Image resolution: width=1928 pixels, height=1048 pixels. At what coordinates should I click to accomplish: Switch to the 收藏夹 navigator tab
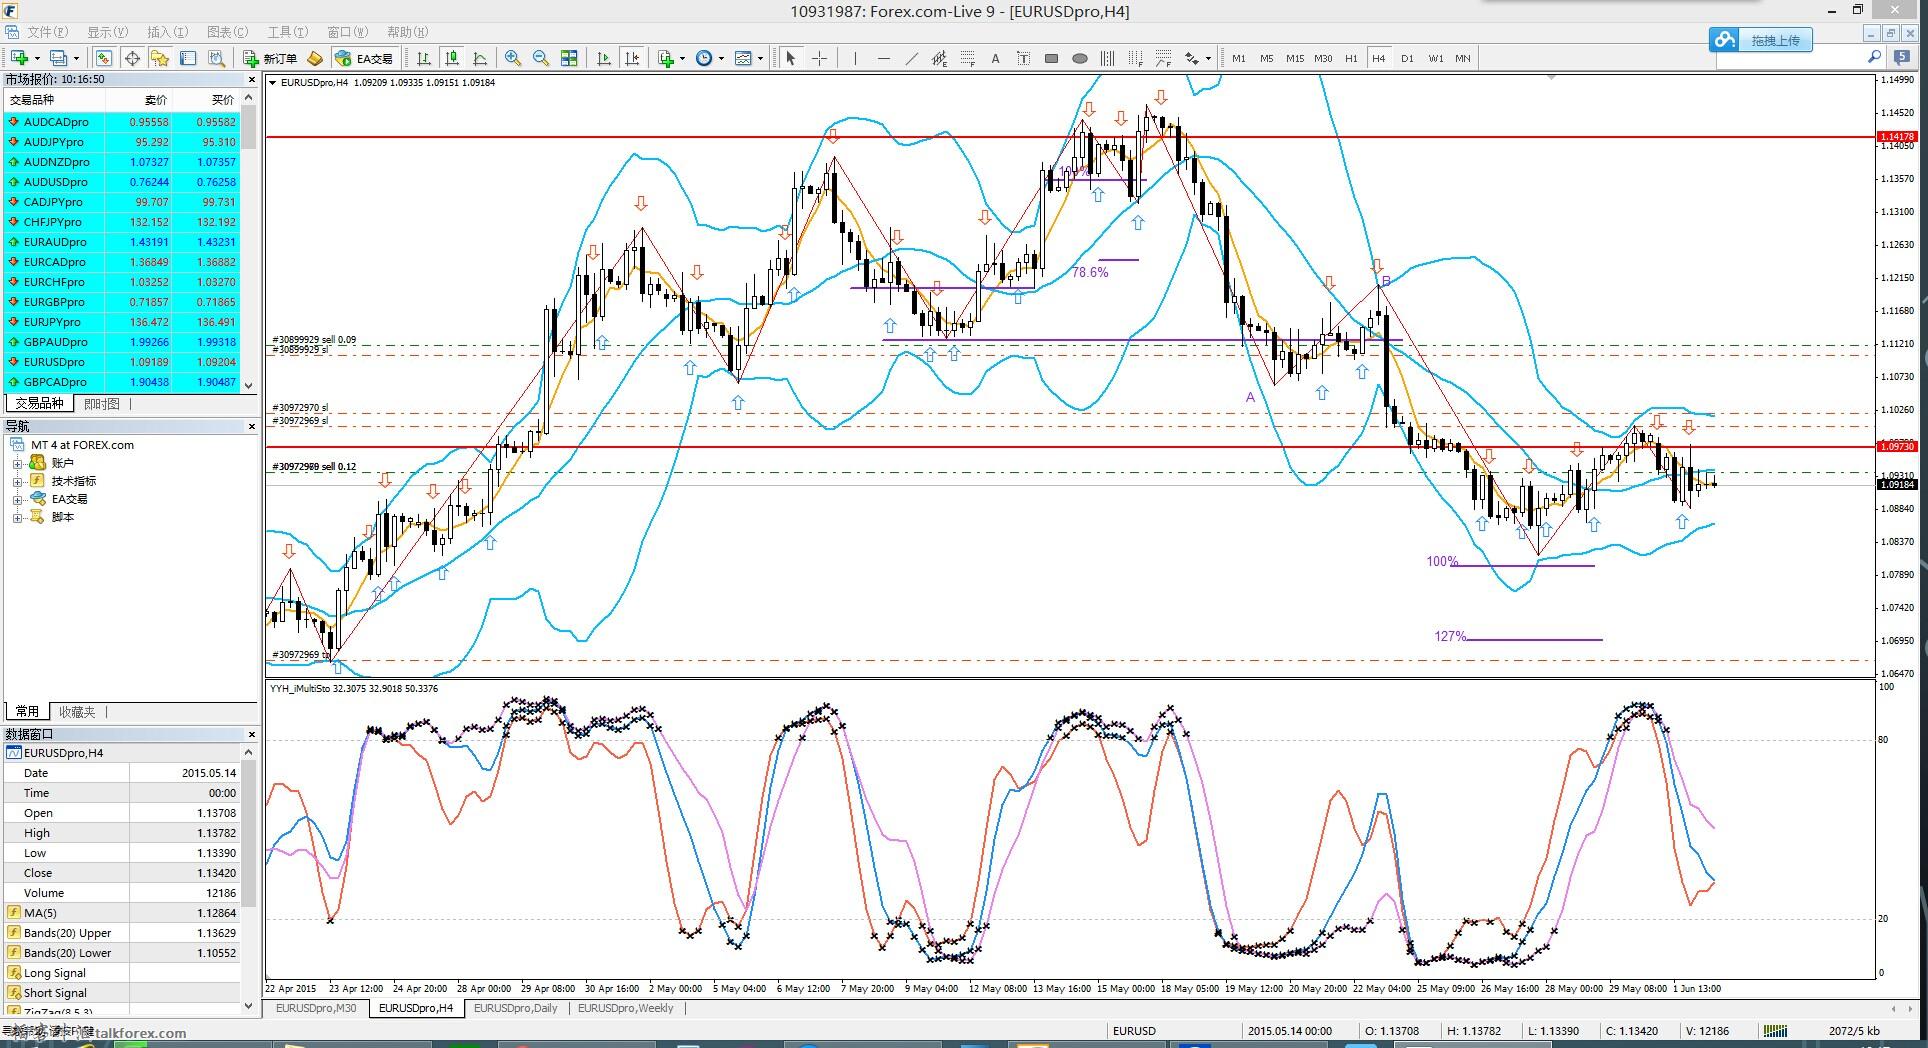(x=77, y=712)
